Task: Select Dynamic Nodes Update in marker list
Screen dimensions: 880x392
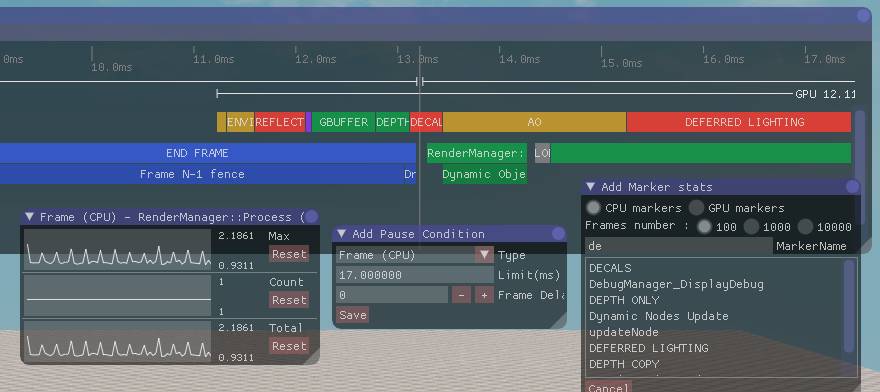Action: 658,316
